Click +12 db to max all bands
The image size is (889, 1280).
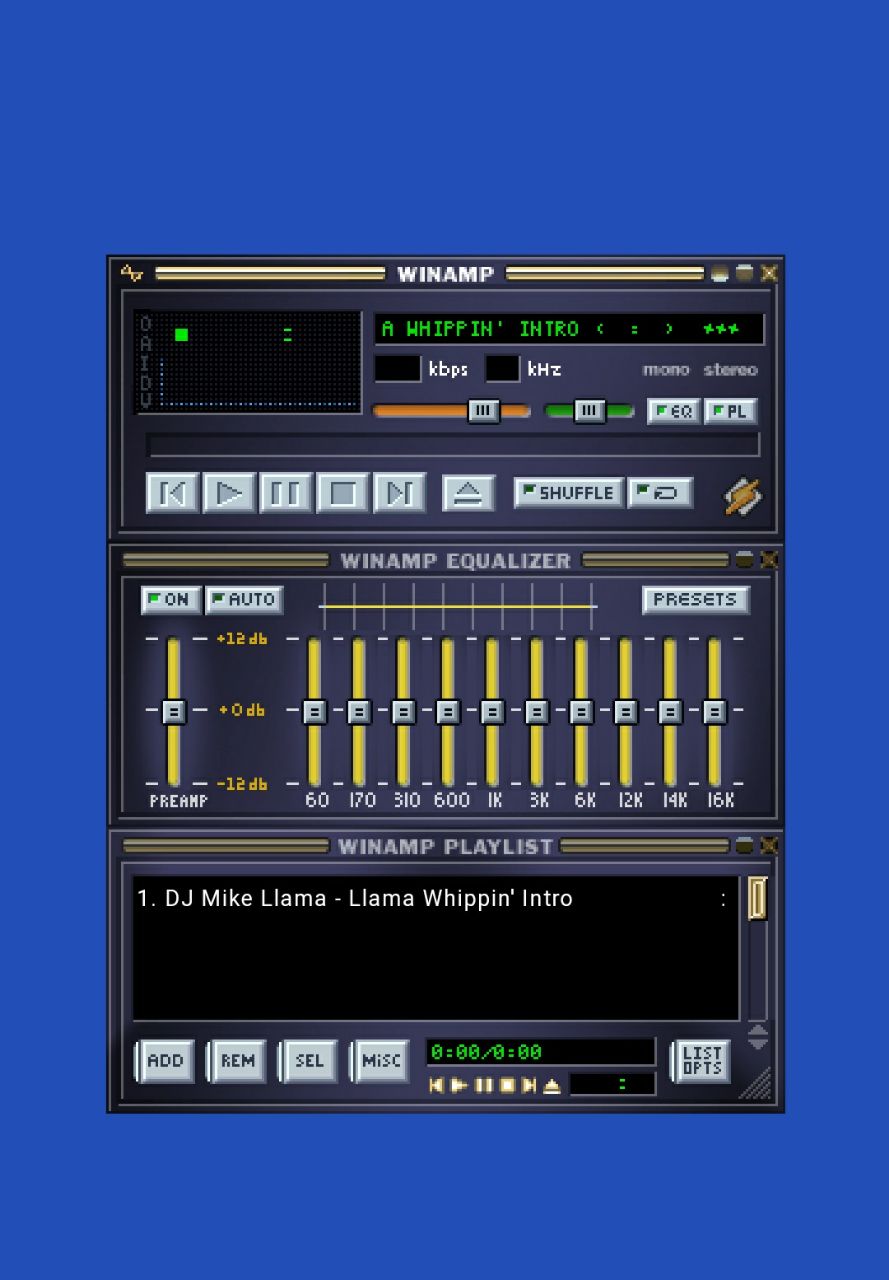click(x=242, y=638)
